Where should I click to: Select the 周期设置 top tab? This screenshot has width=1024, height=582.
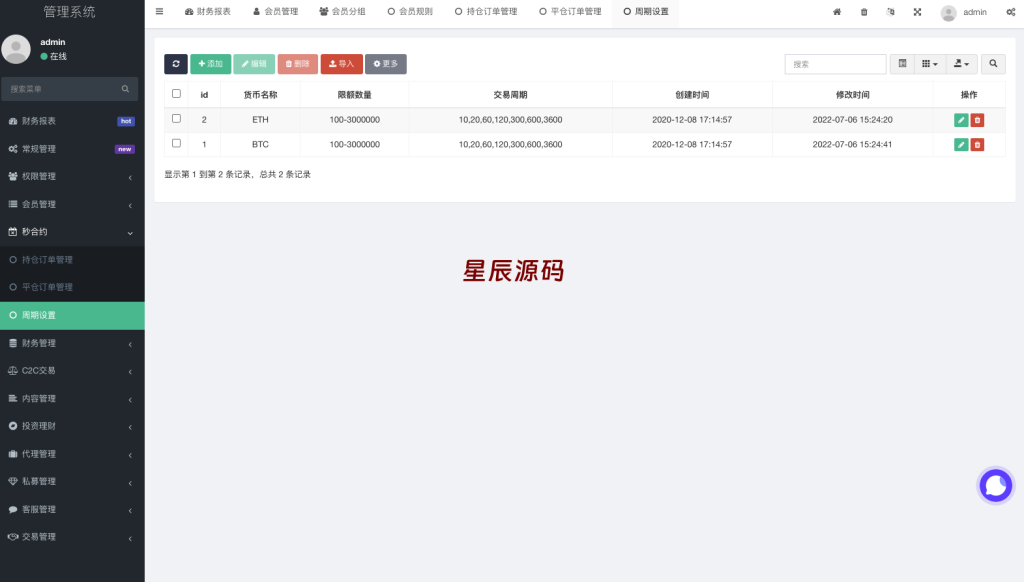click(646, 12)
